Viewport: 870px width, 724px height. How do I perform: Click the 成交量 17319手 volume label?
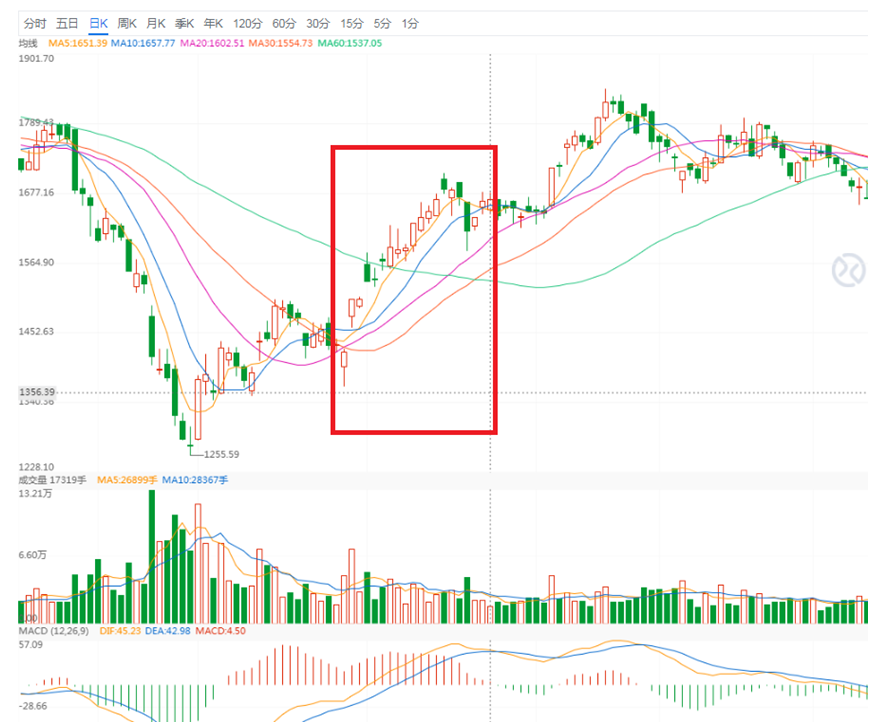[x=53, y=480]
